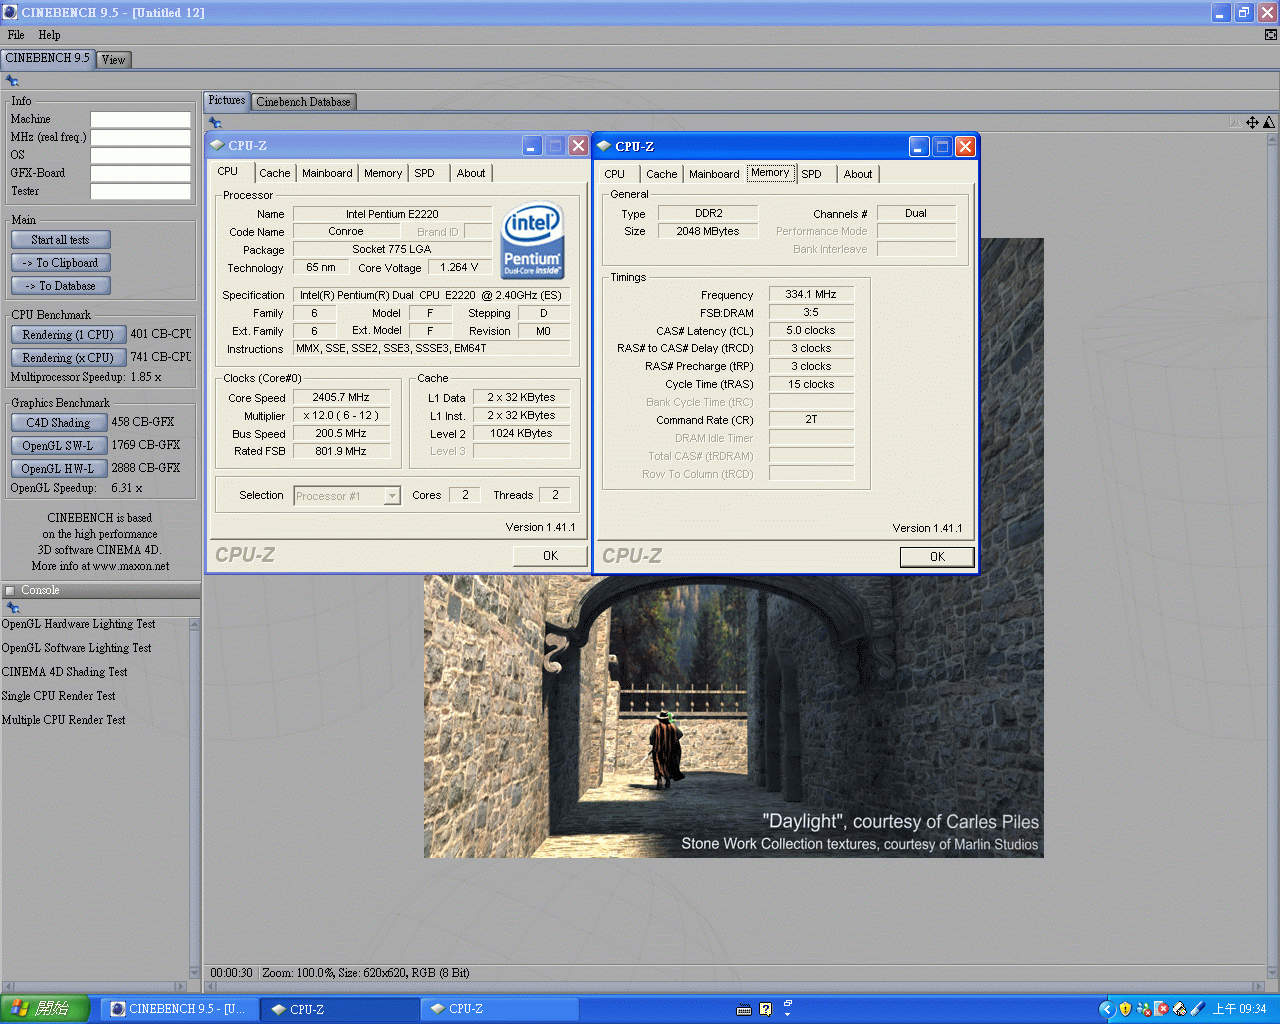Open Cache tab in right CPU-Z window
This screenshot has height=1024, width=1280.
(662, 174)
